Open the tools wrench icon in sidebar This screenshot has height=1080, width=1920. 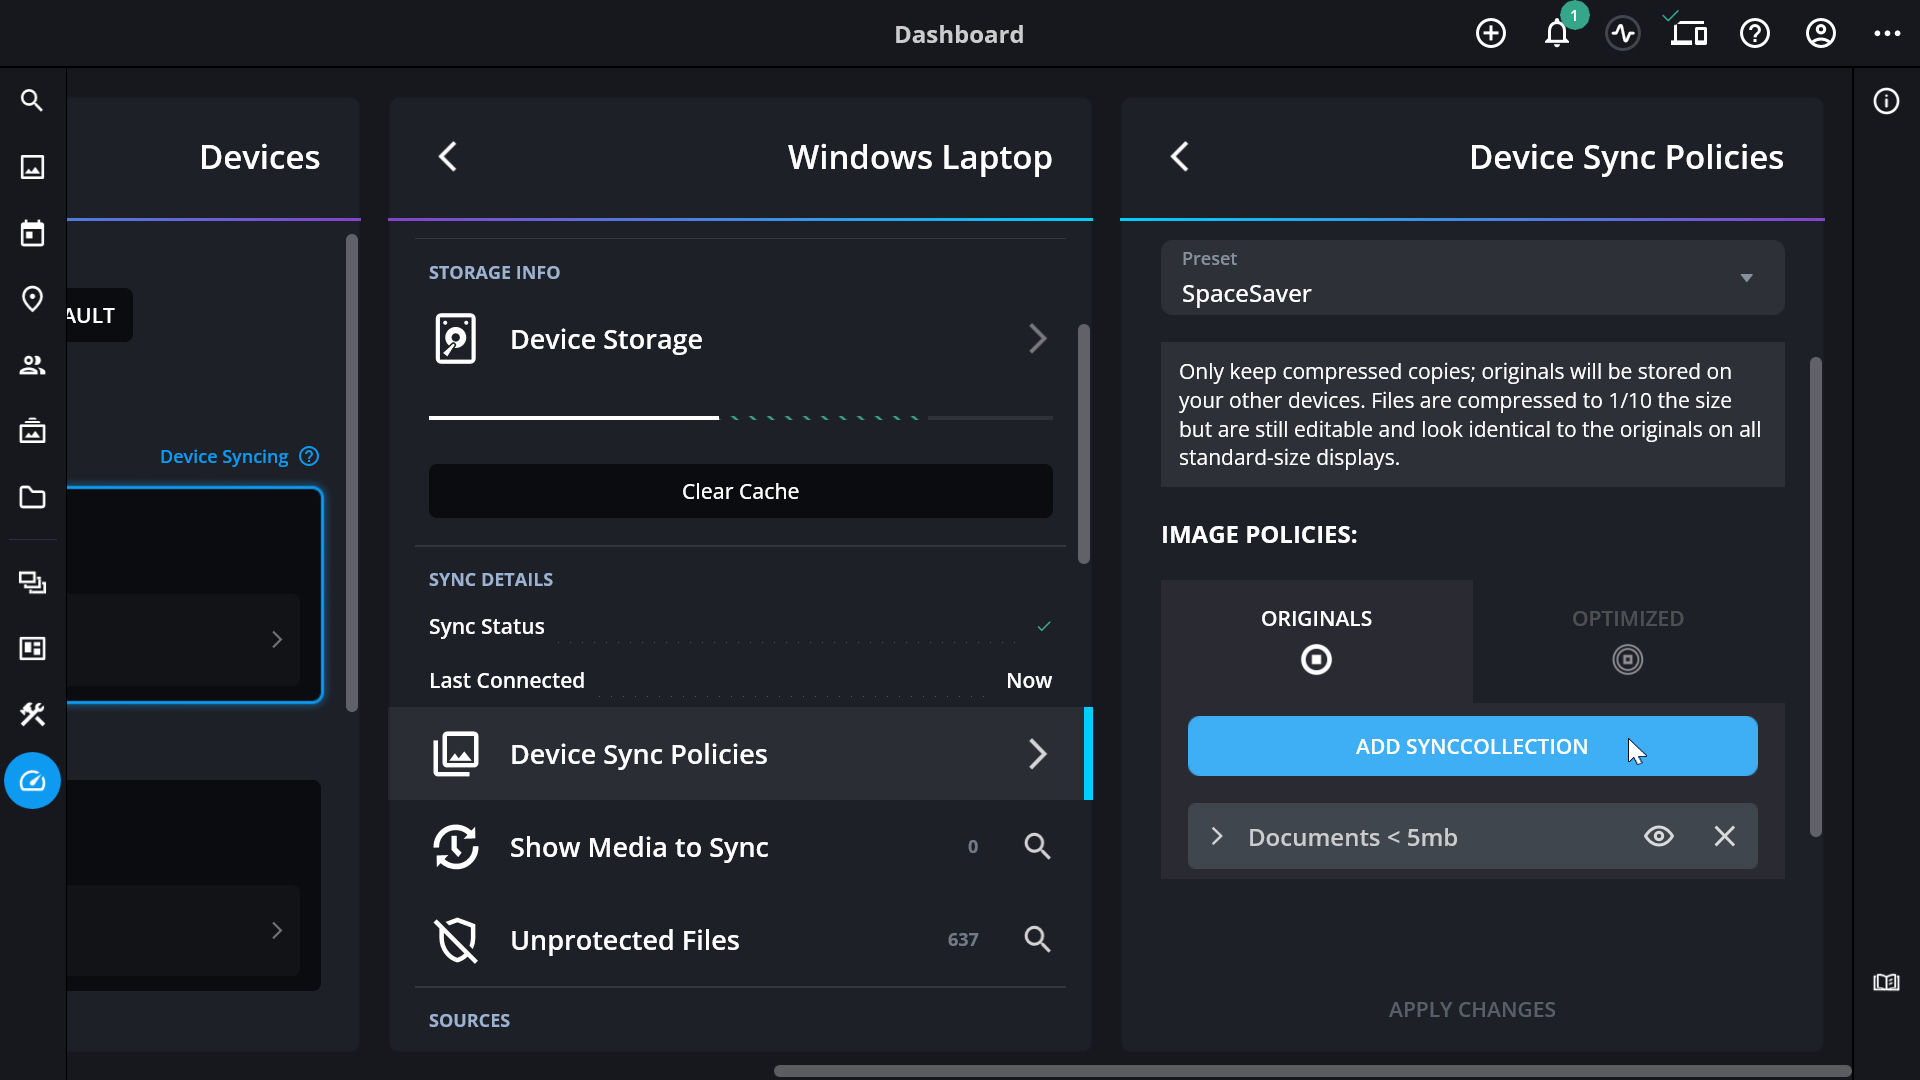[x=32, y=714]
